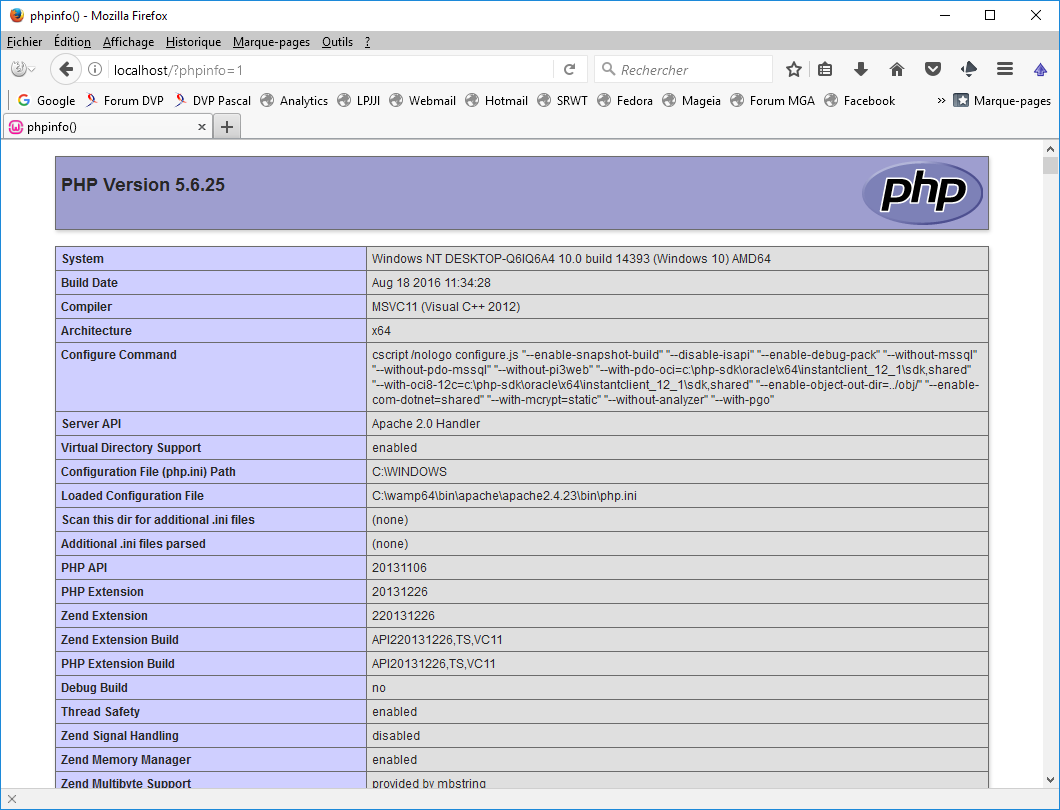This screenshot has height=810, width=1060.
Task: Reload the page with the refresh icon
Action: point(569,69)
